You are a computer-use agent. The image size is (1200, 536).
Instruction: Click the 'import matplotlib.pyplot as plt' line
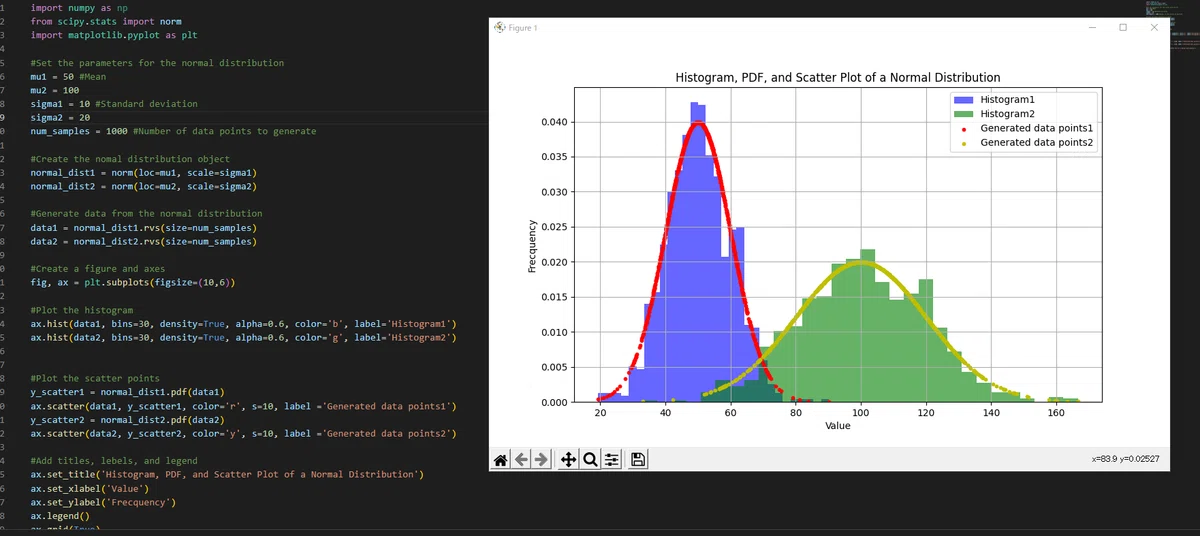coord(114,34)
